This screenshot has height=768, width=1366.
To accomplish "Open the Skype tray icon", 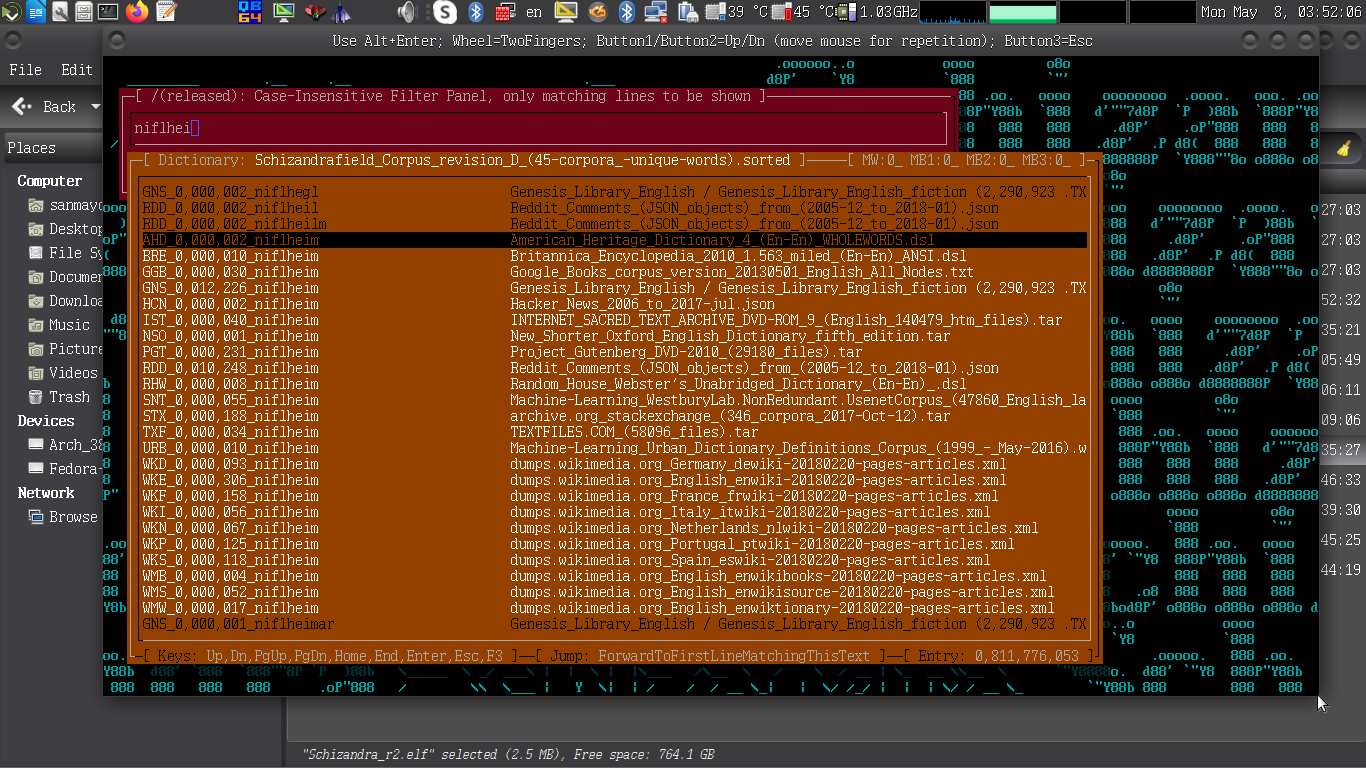I will point(444,12).
